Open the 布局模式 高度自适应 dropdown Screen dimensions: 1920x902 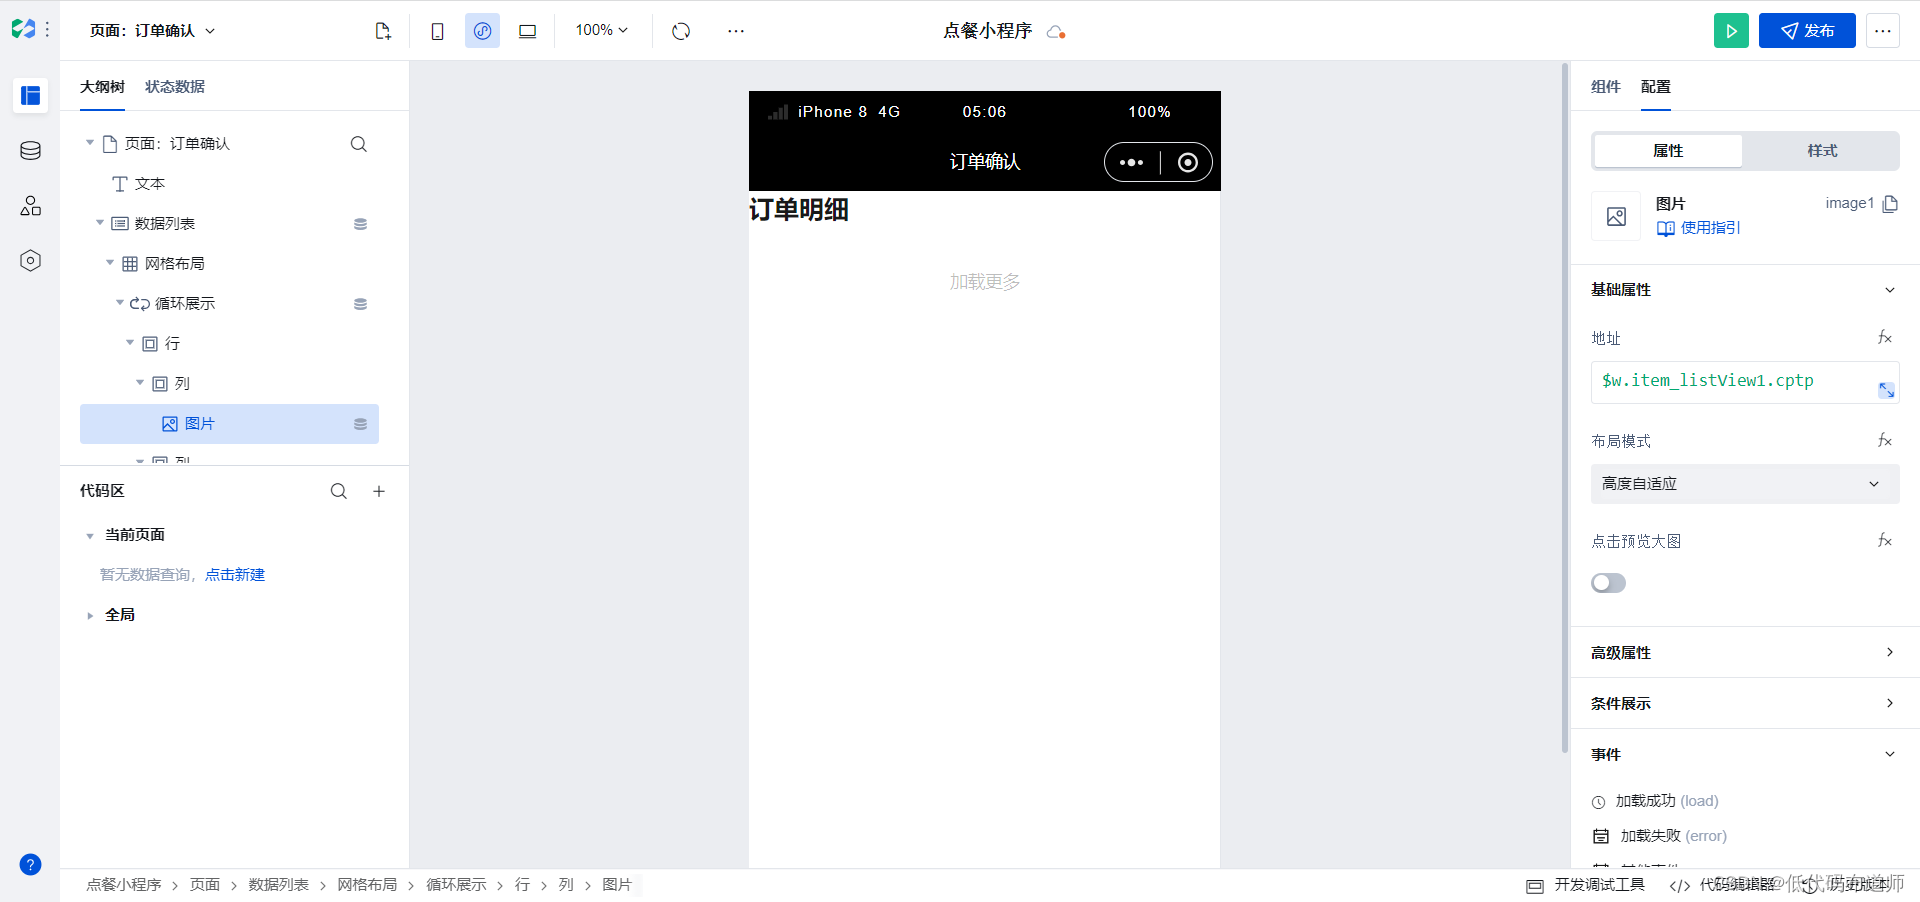point(1745,484)
